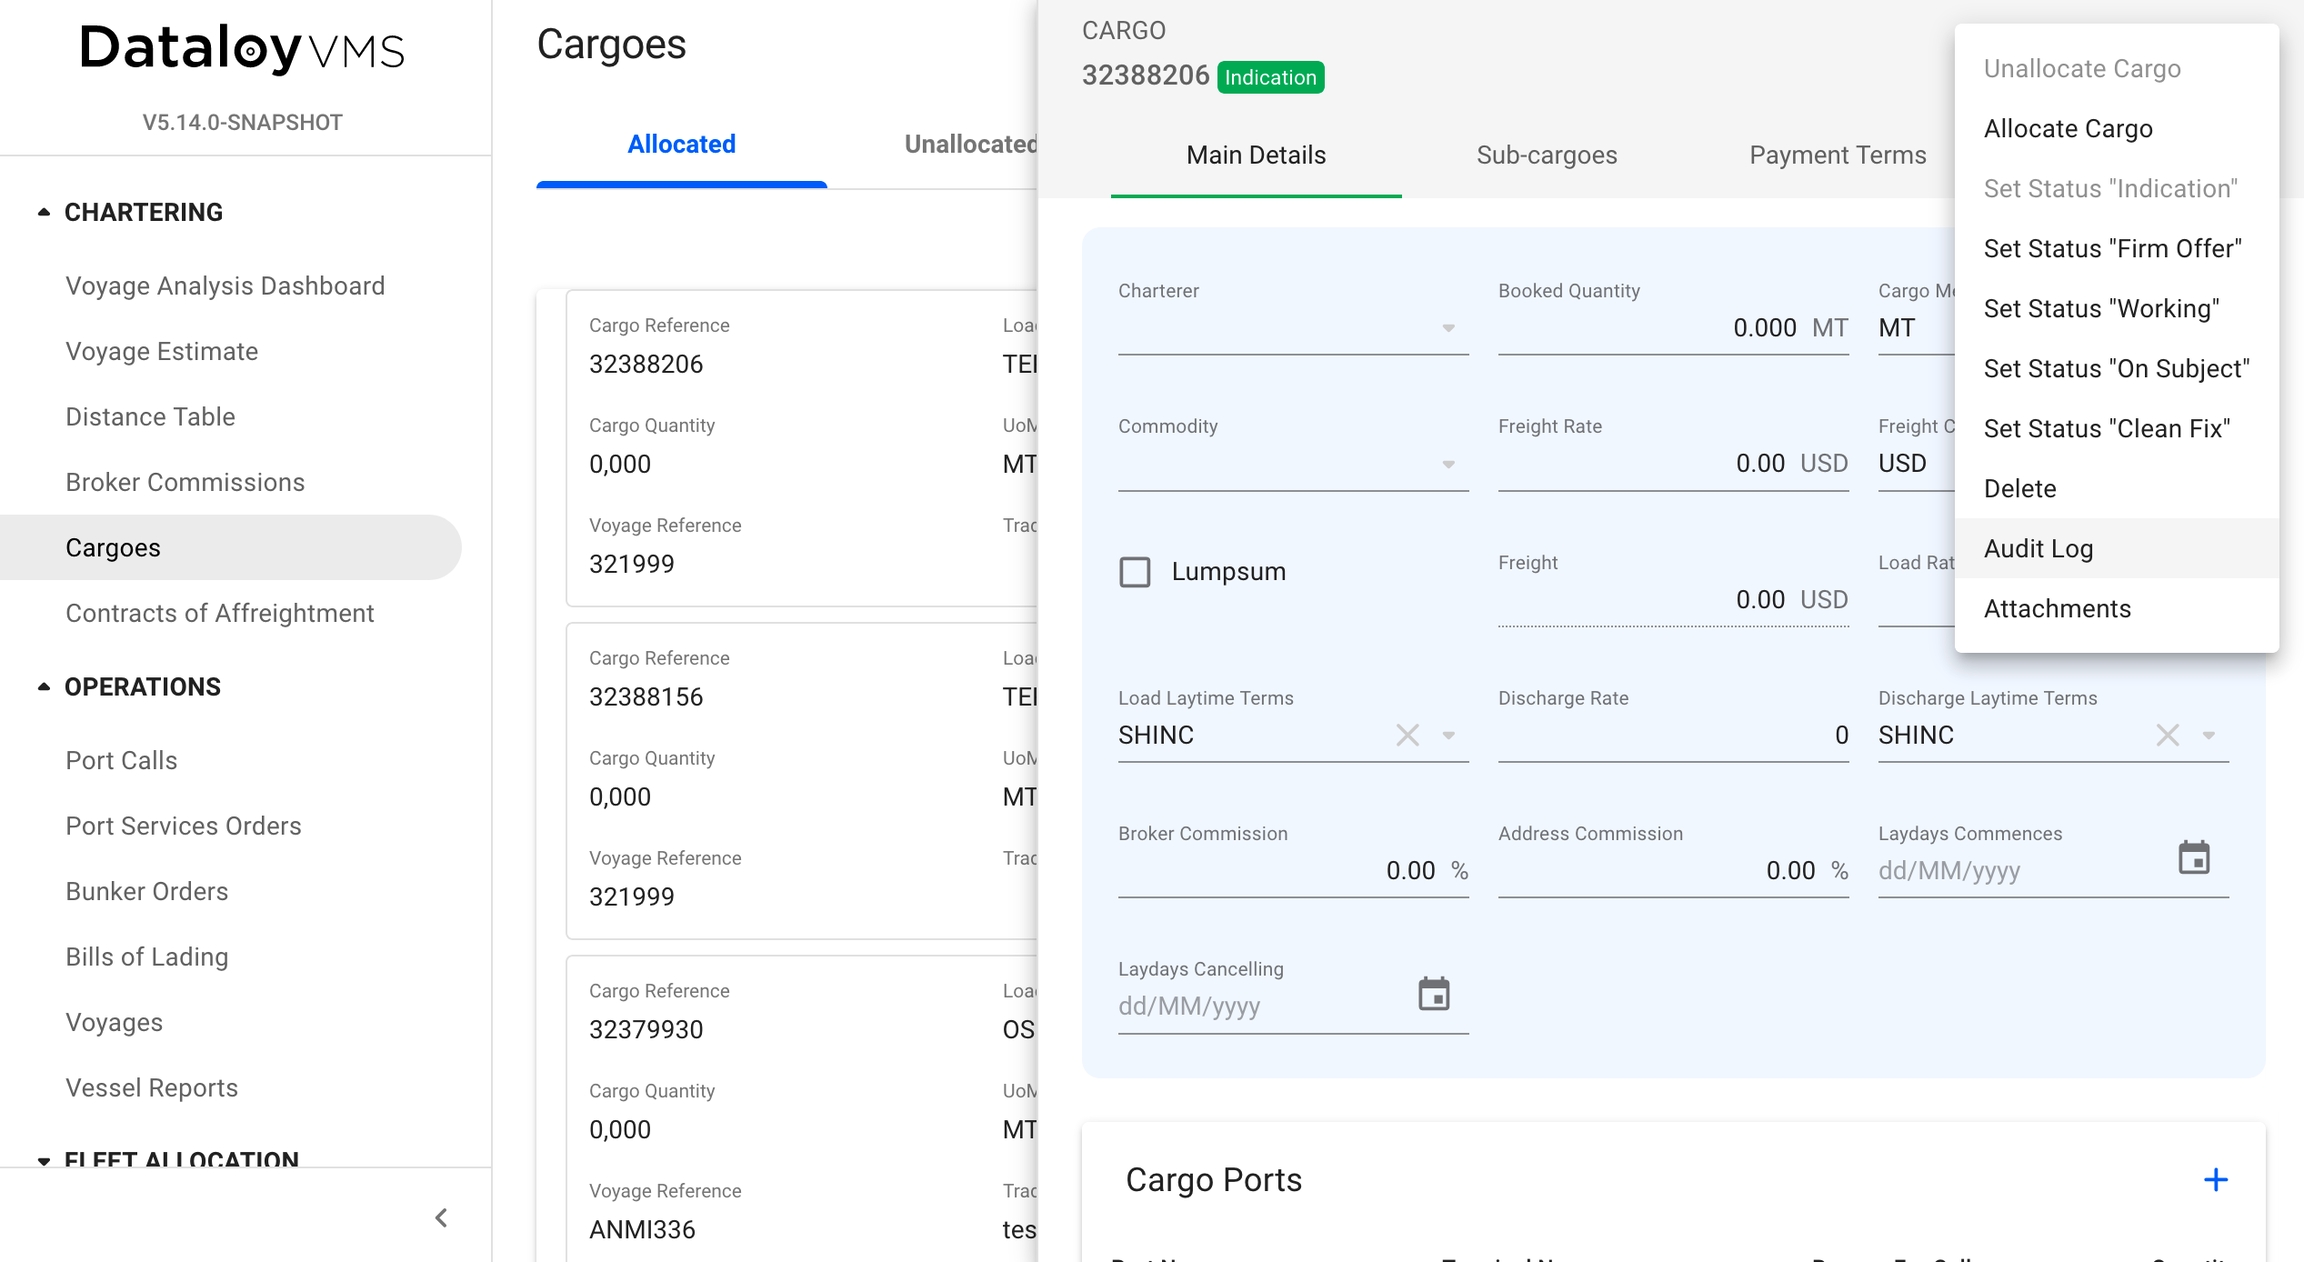Add a new cargo port with plus icon
The width and height of the screenshot is (2304, 1262).
[x=2215, y=1180]
